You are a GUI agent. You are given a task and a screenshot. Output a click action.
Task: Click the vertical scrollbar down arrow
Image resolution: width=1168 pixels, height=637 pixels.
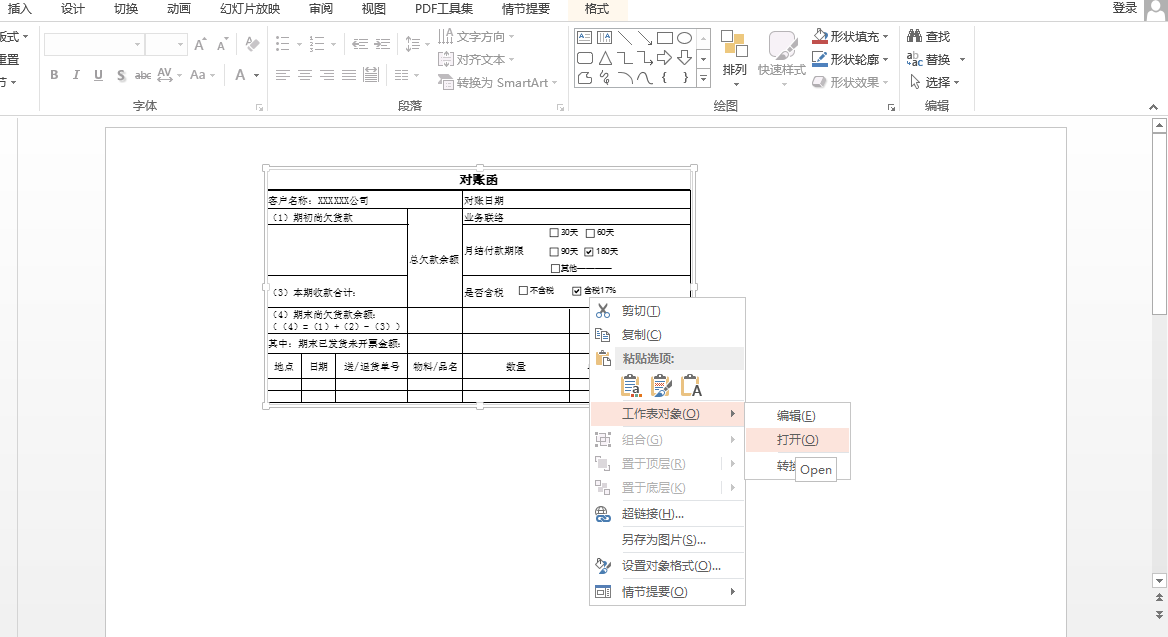[1159, 580]
